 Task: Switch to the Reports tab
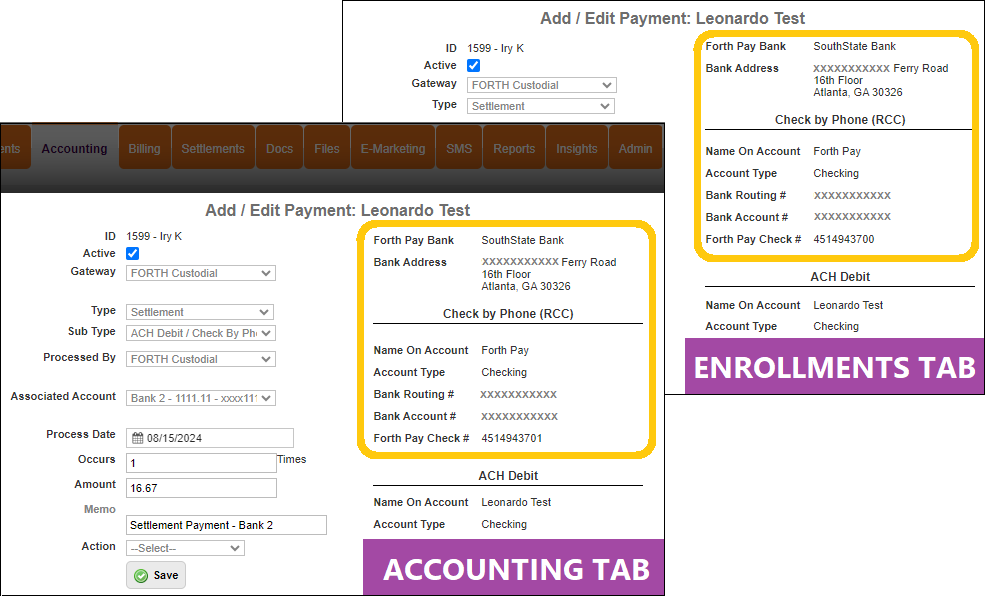(x=514, y=148)
